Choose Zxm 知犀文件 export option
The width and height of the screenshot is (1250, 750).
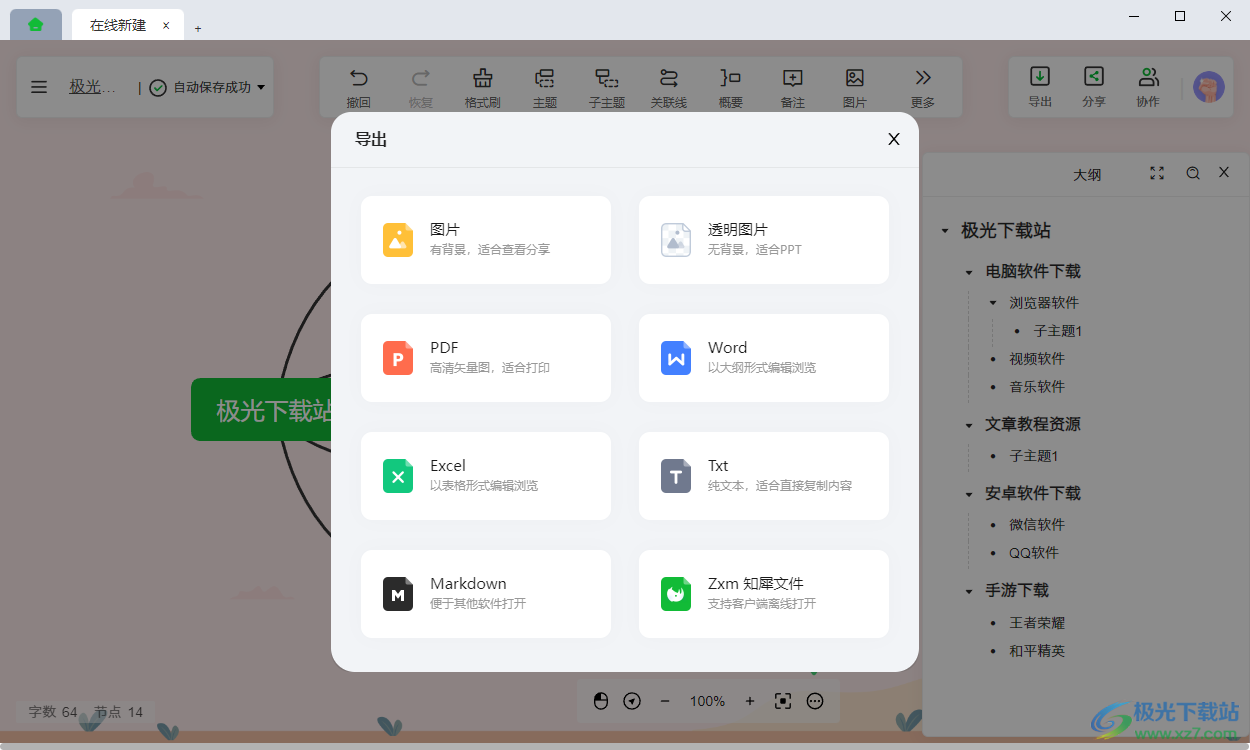click(x=764, y=594)
